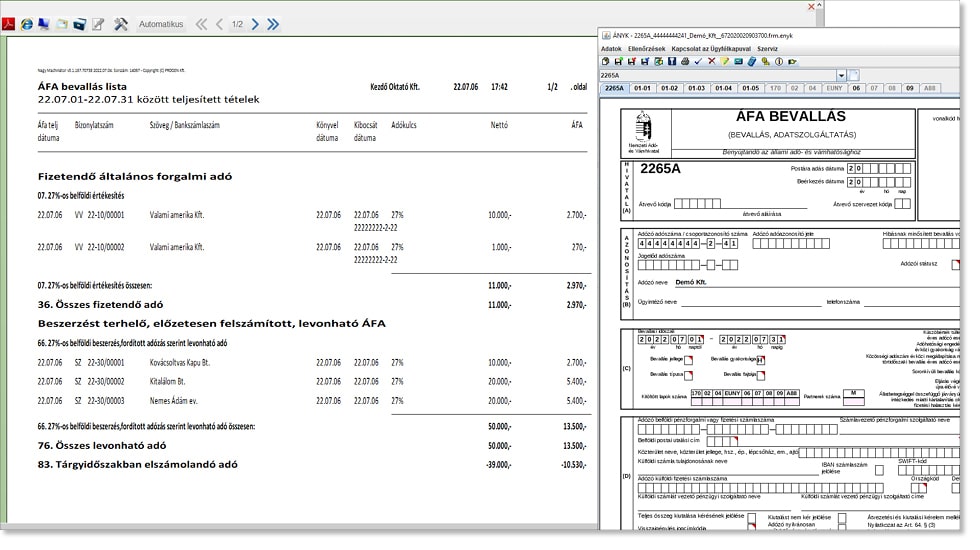Open the Bevallás gyakorisága field
This screenshot has width=980, height=550.
click(759, 359)
